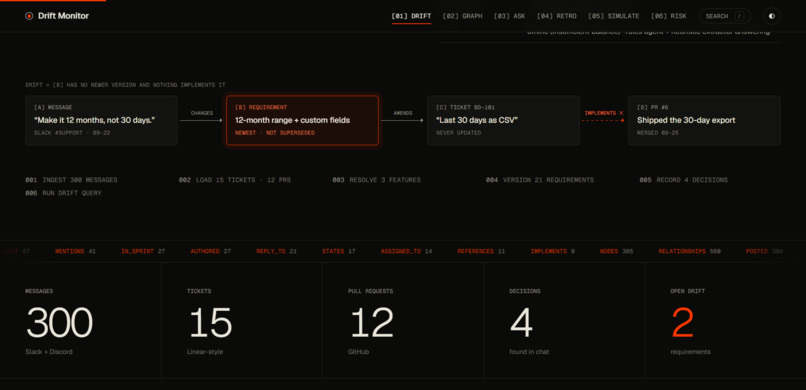The width and height of the screenshot is (806, 390).
Task: Click step 006 RUN DRIFT QUERY
Action: tap(63, 193)
